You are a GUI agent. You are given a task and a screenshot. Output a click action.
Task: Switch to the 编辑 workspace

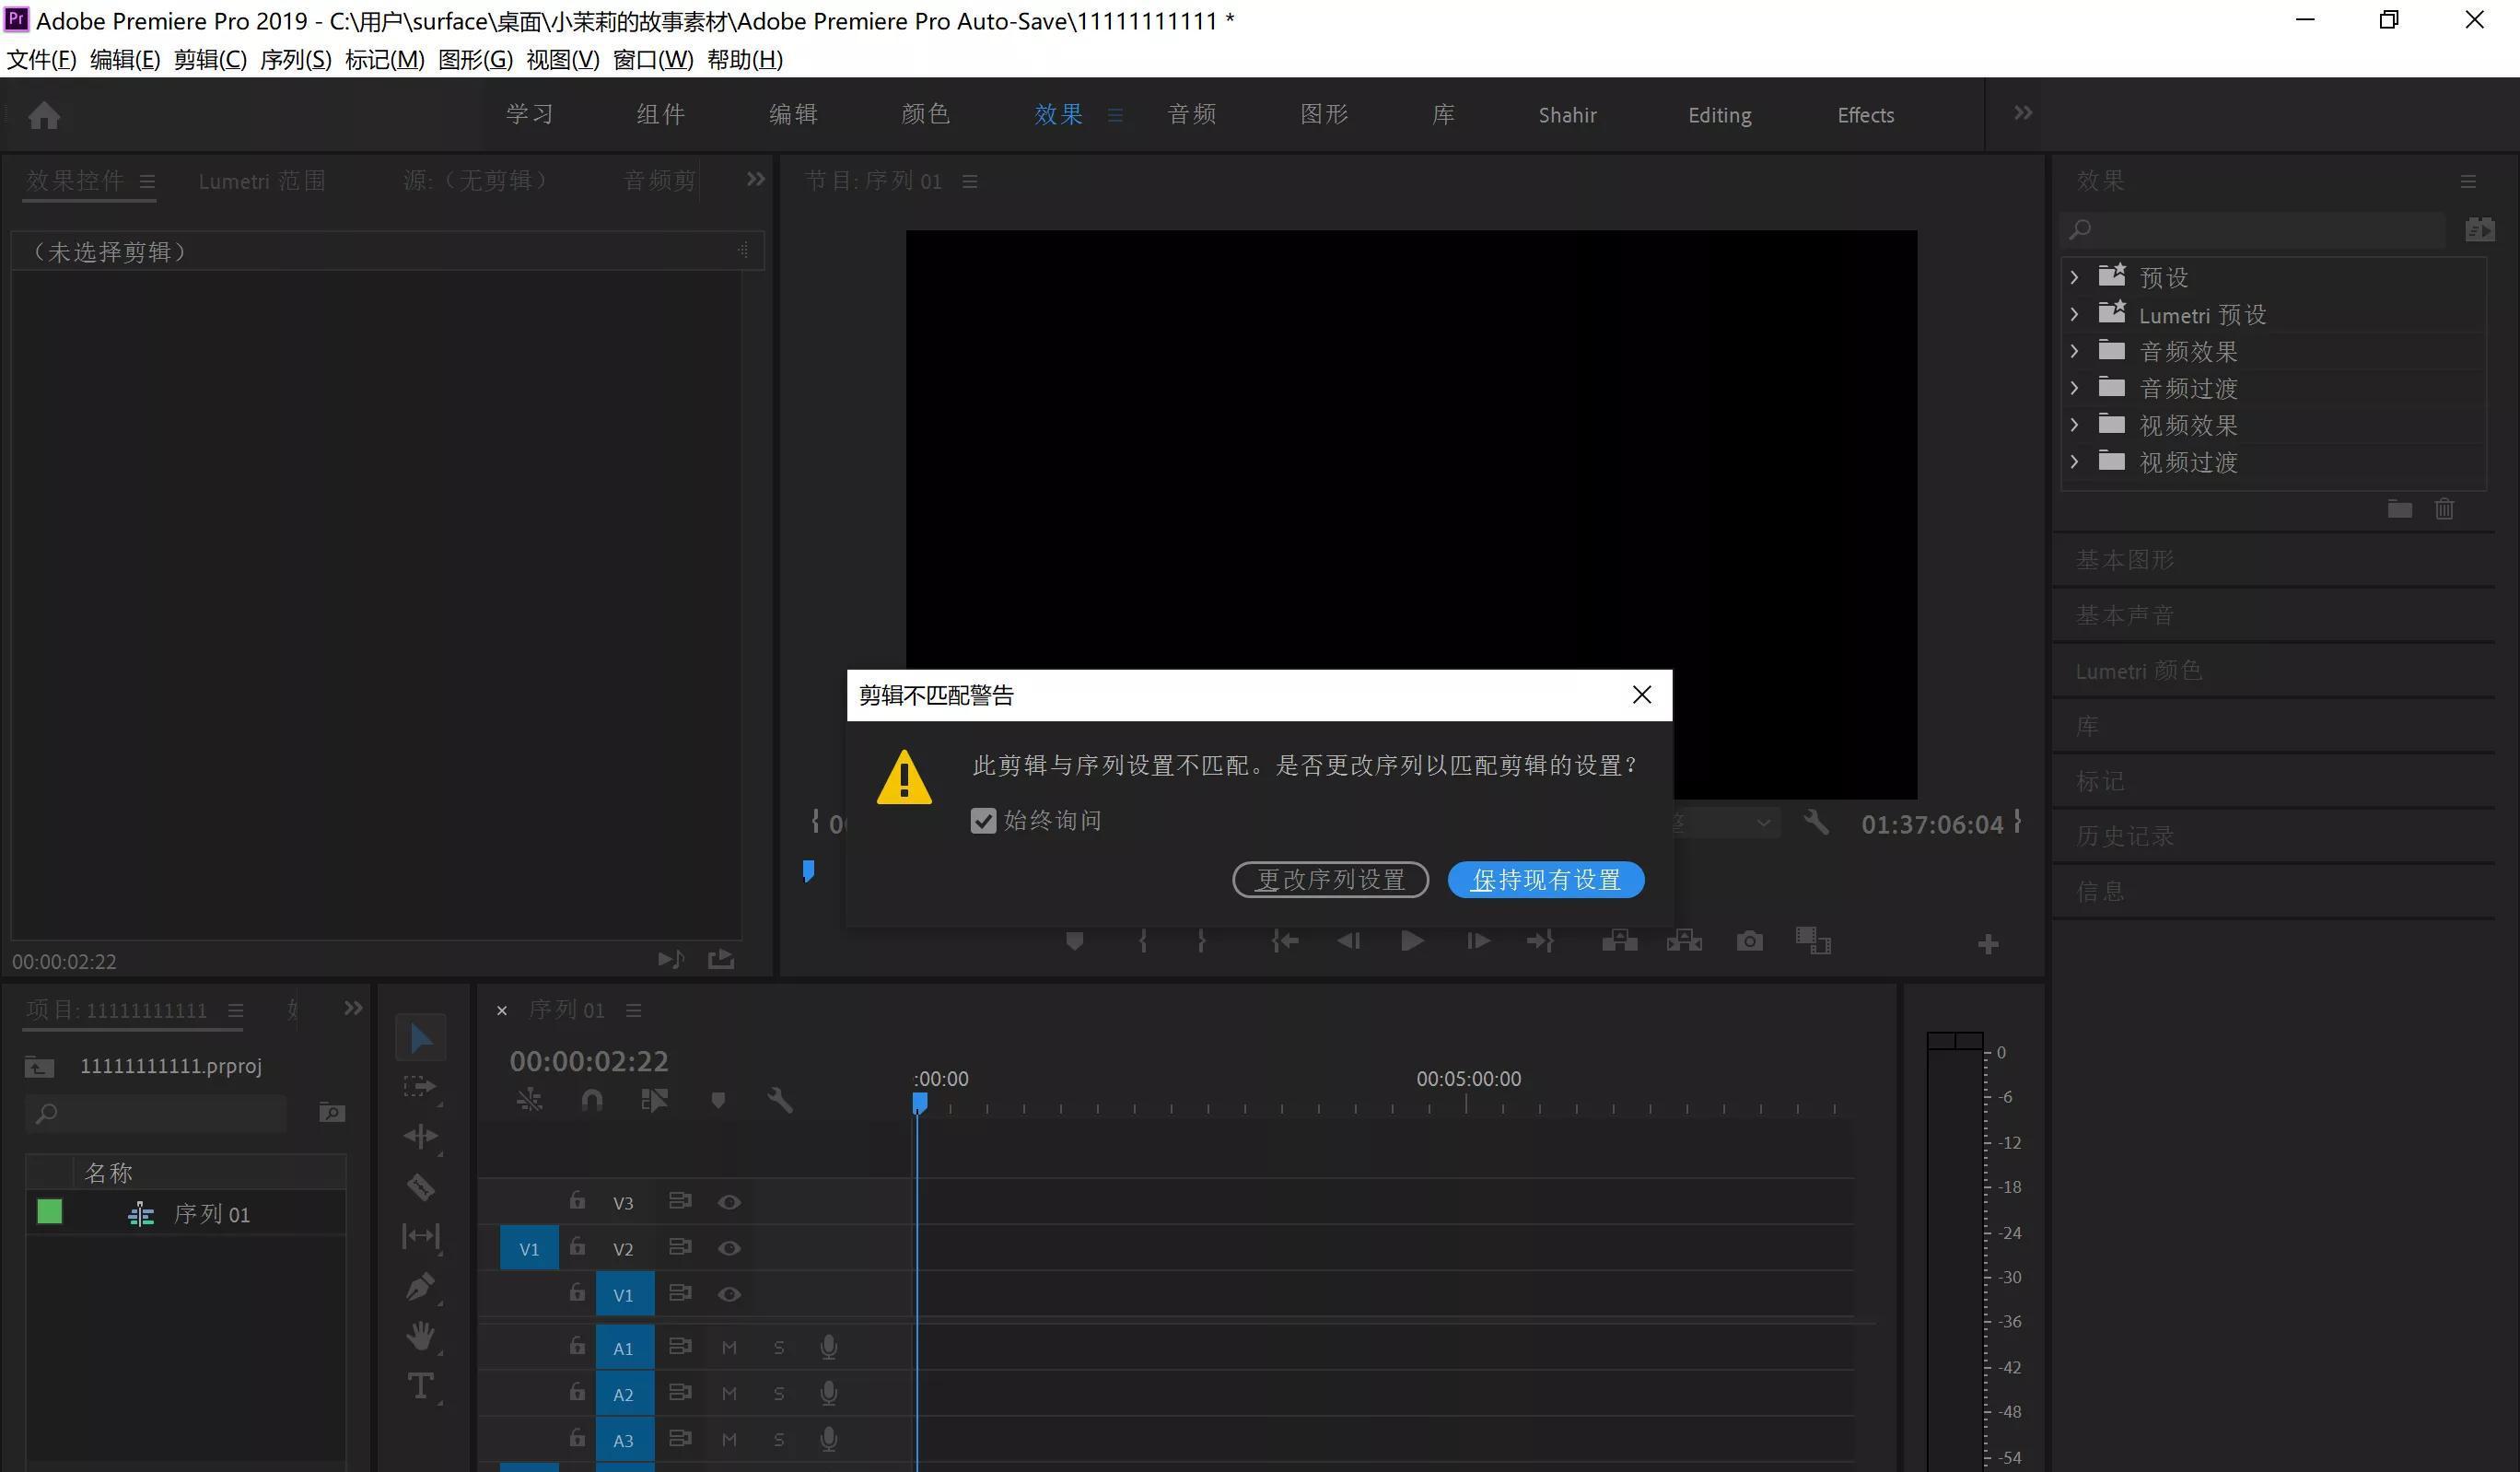793,114
